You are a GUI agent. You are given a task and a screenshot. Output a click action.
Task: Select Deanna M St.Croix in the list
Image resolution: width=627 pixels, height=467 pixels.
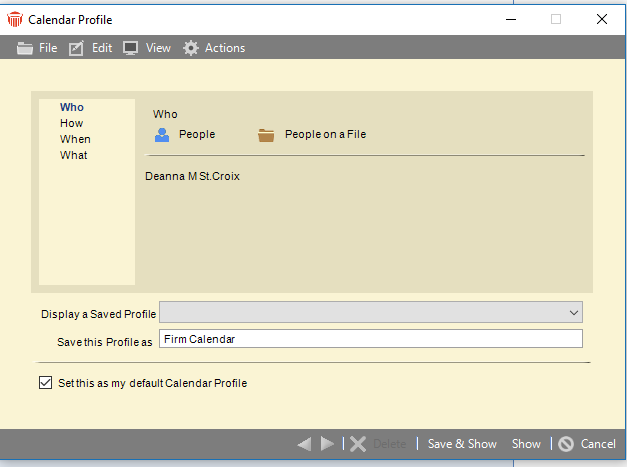coord(192,176)
